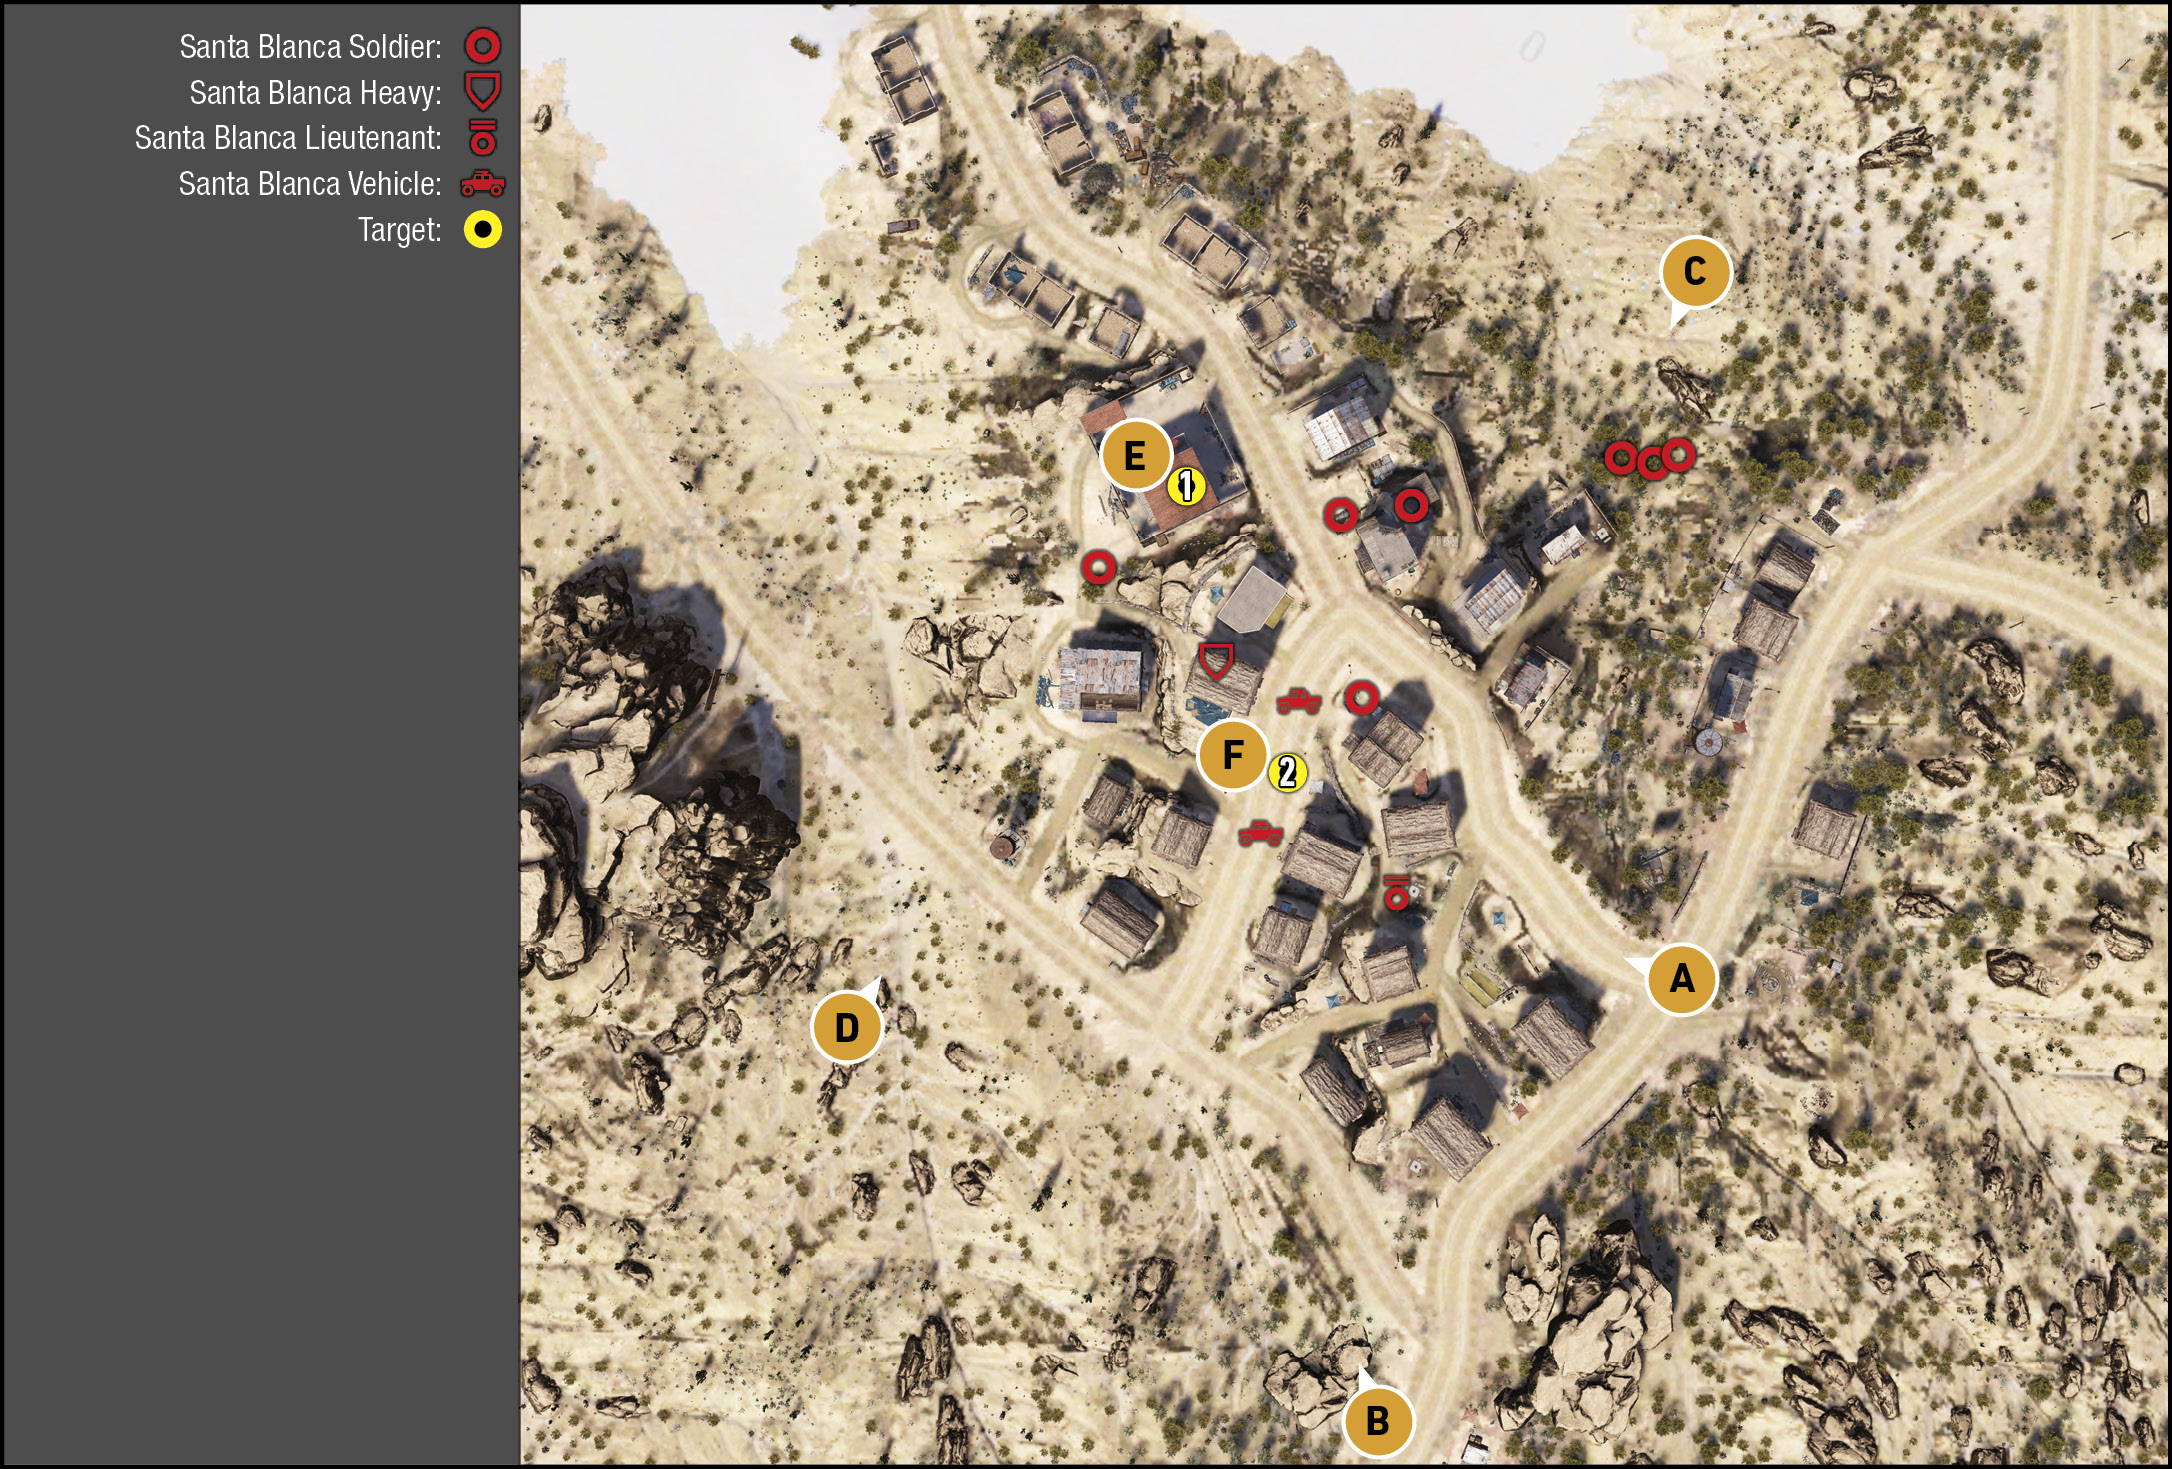This screenshot has height=1469, width=2172.
Task: Select map marker D
Action: point(846,1027)
